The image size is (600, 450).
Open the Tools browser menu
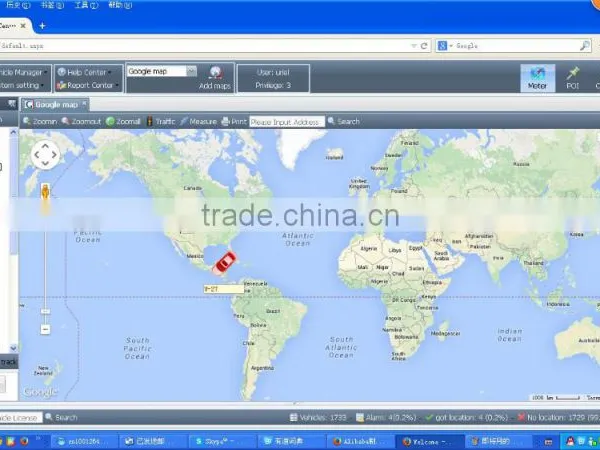(x=86, y=5)
